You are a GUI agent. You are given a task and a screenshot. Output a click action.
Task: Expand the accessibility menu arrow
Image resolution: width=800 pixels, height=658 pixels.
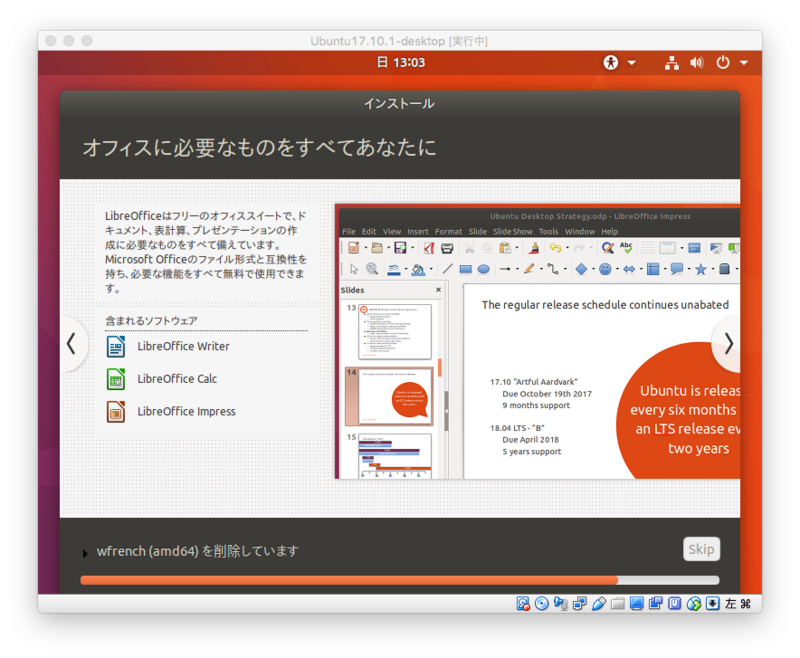(632, 63)
